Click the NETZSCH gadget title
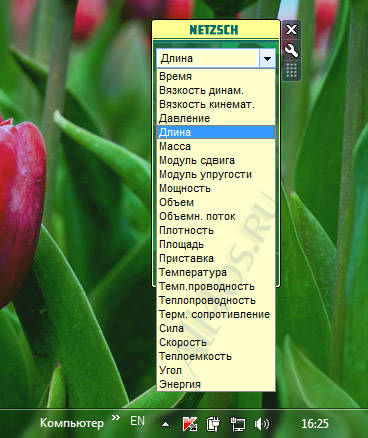The image size is (368, 438). pos(214,30)
